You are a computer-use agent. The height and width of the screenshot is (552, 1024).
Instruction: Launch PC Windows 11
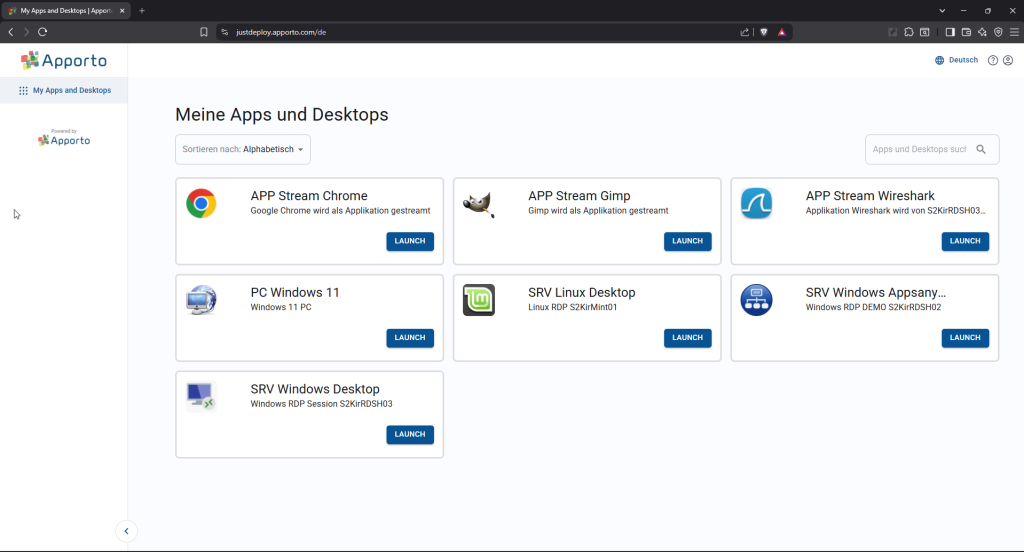pyautogui.click(x=410, y=338)
